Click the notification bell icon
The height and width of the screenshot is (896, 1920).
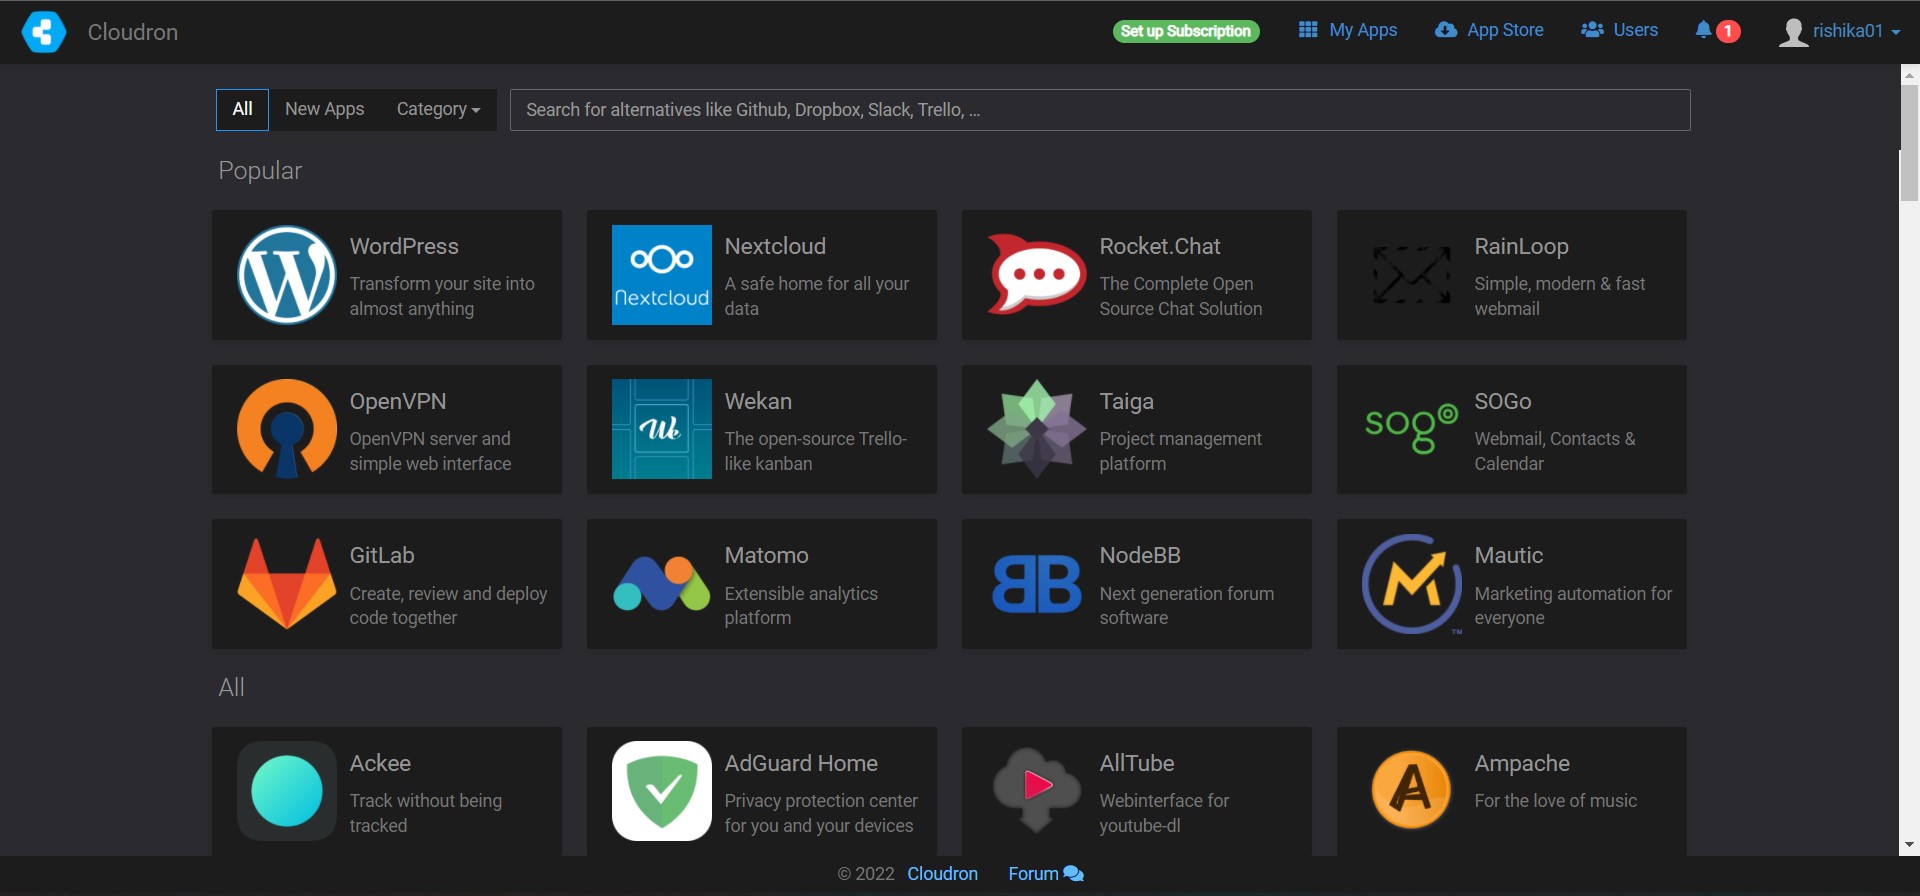click(x=1703, y=30)
